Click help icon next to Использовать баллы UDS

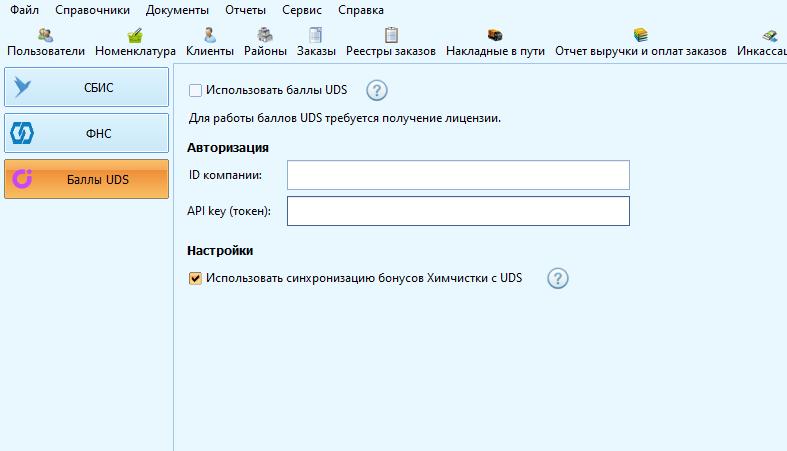376,91
